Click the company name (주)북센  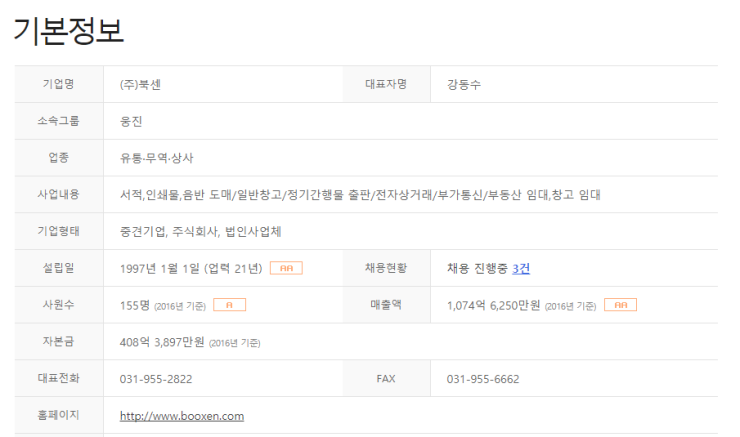coord(140,85)
